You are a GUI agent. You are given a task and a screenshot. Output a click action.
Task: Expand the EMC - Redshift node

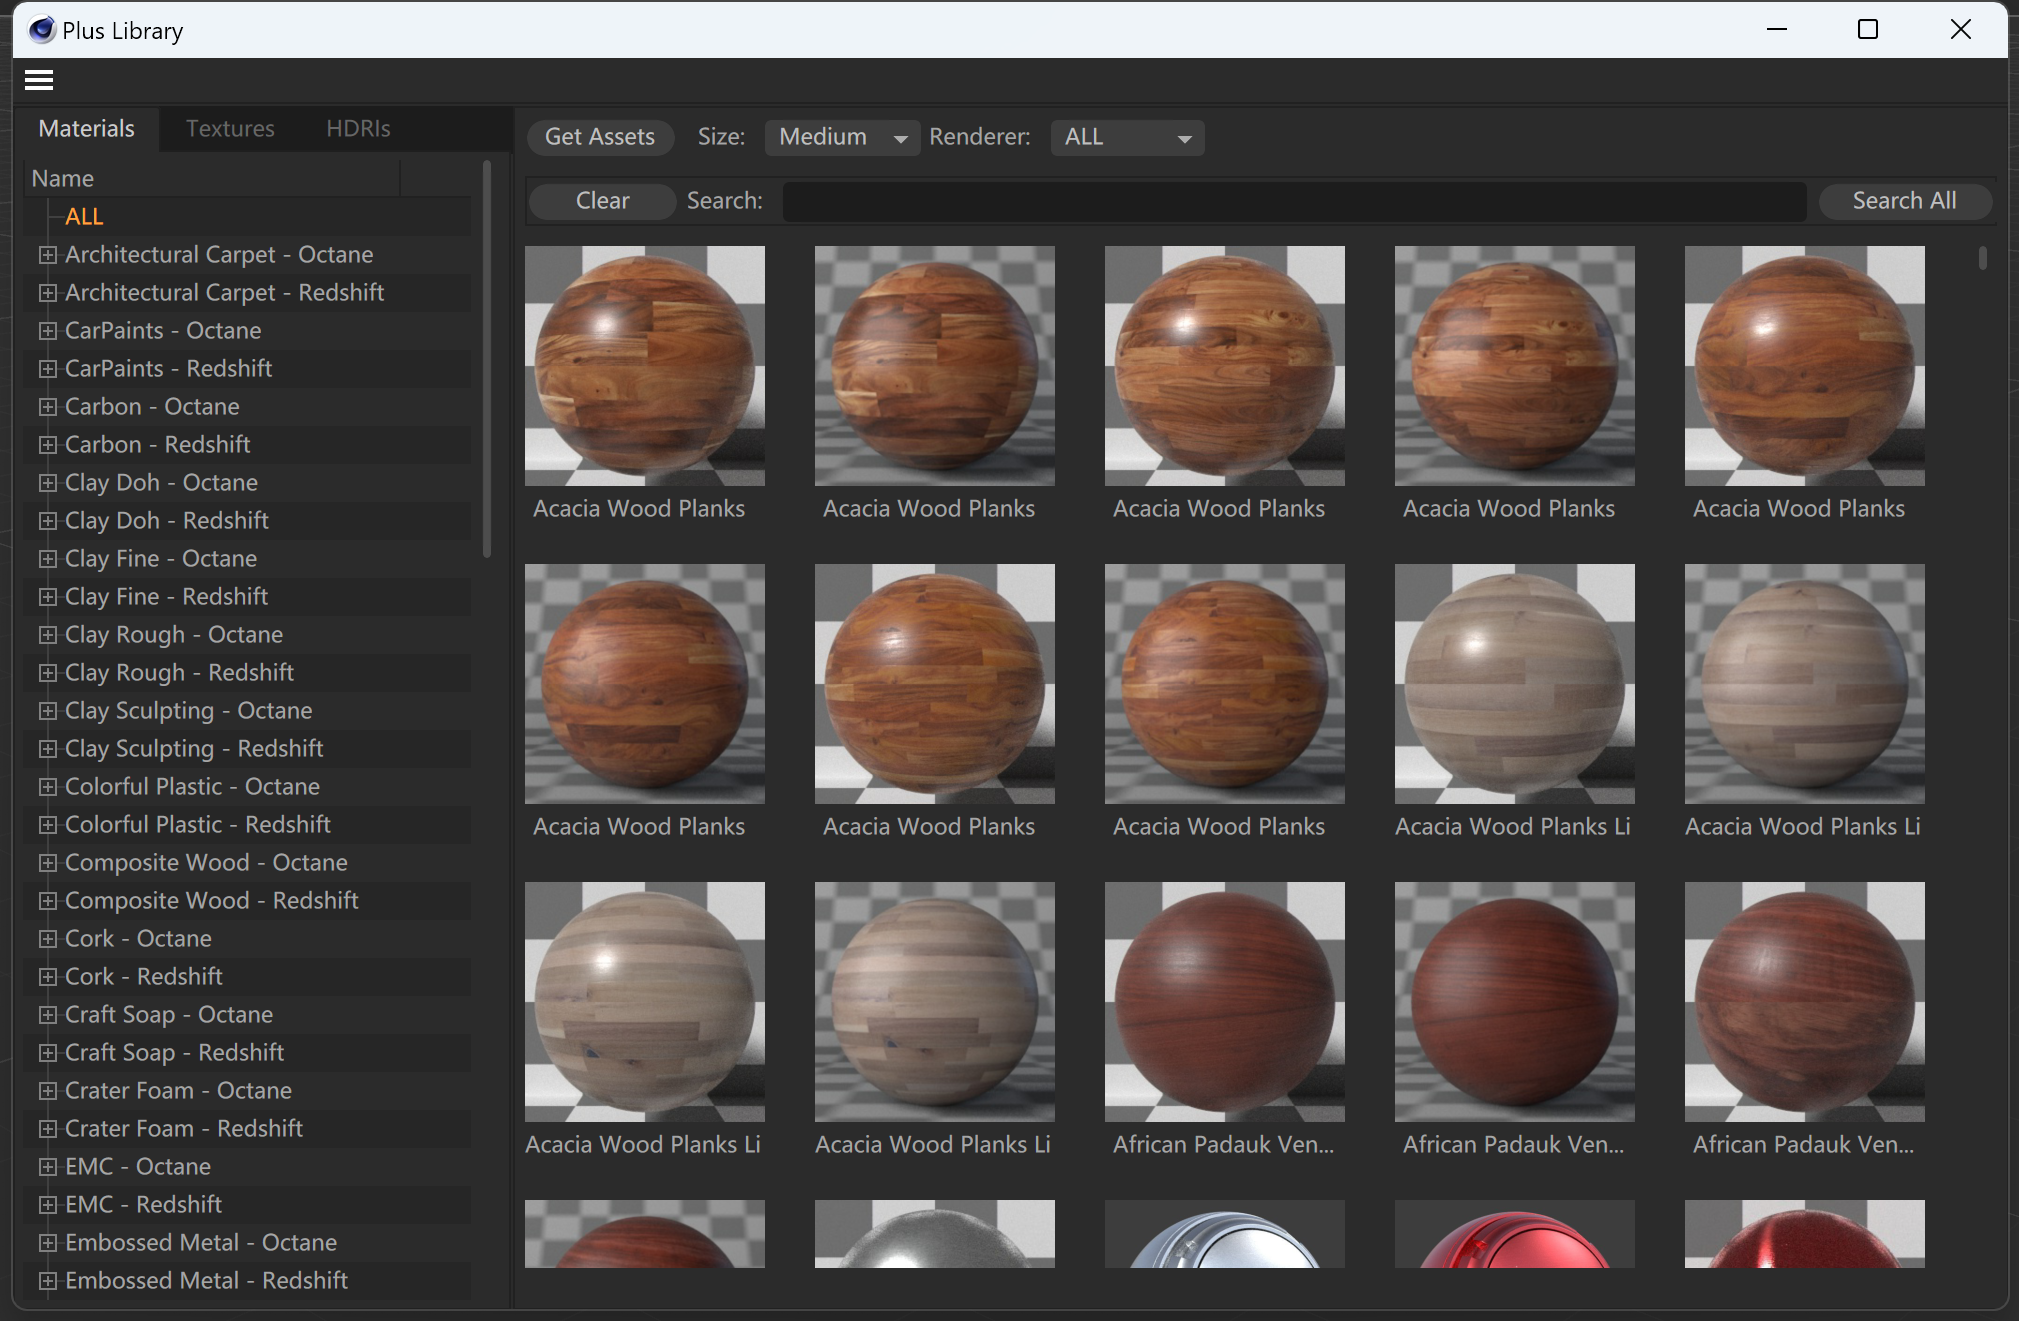click(47, 1205)
